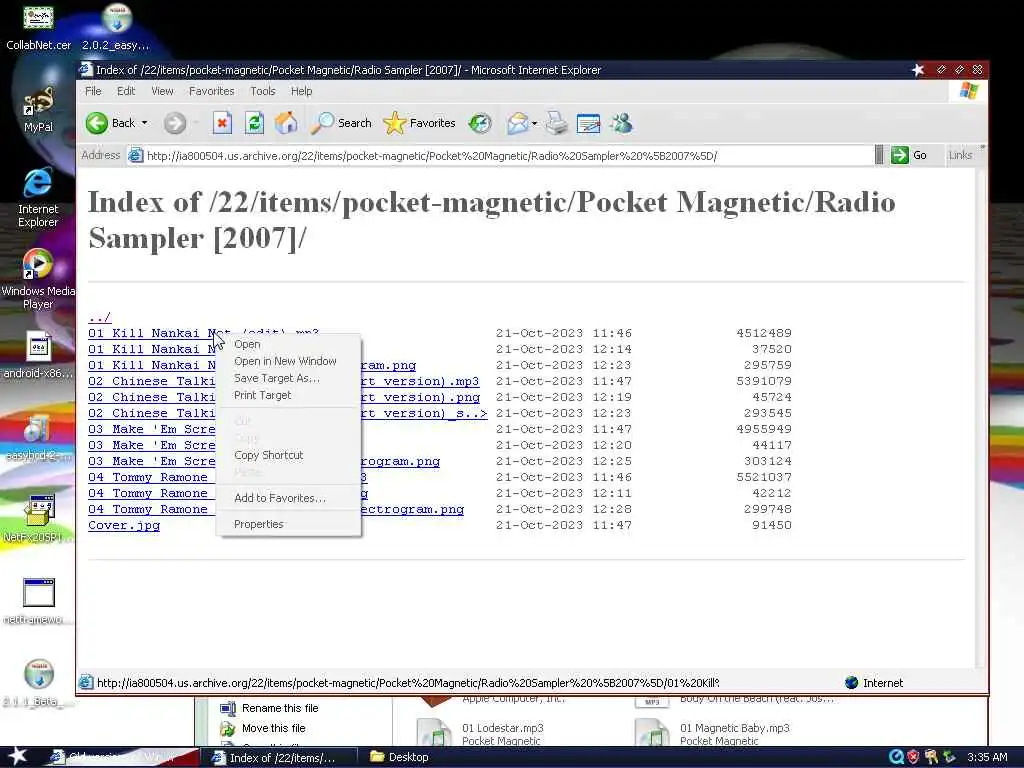Click the star icon in IE title bar
Viewport: 1024px width, 768px height.
click(918, 70)
